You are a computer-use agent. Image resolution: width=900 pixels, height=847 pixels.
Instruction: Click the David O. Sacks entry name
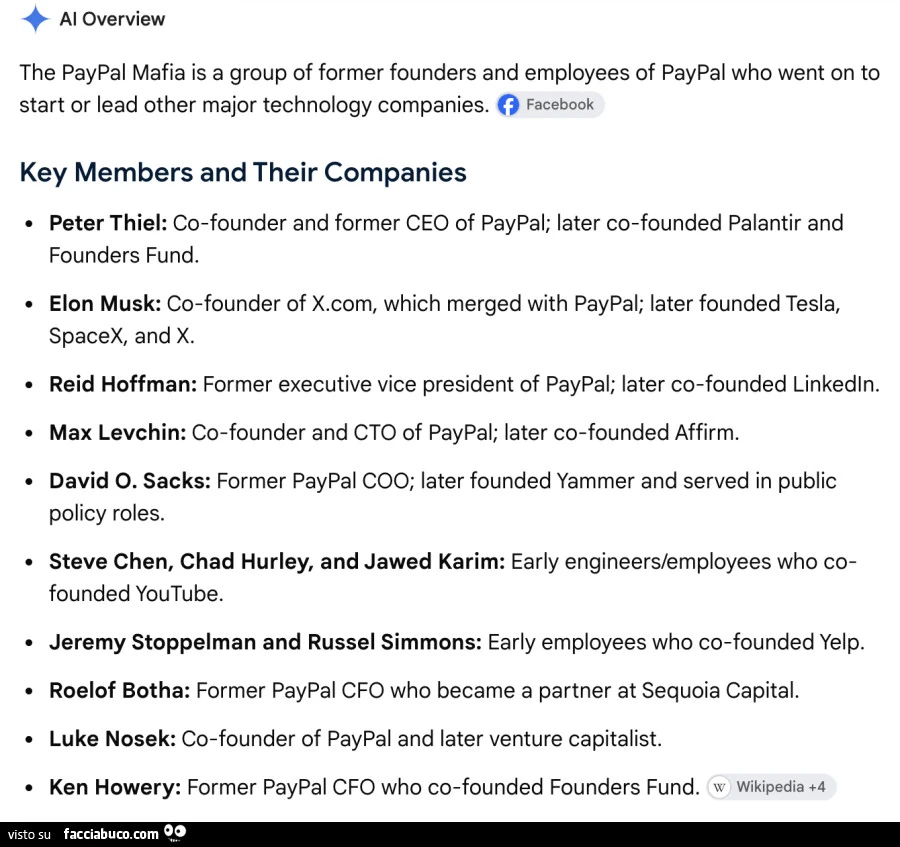(130, 481)
